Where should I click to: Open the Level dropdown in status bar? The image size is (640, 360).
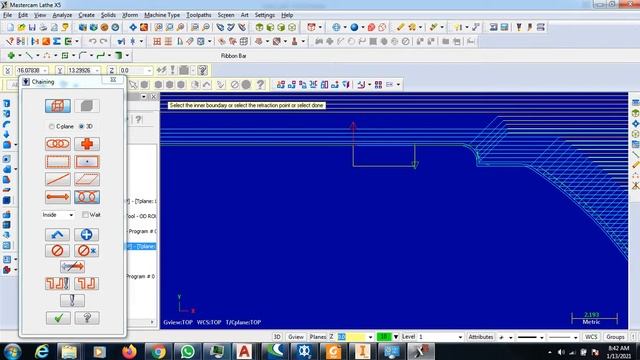(460, 337)
